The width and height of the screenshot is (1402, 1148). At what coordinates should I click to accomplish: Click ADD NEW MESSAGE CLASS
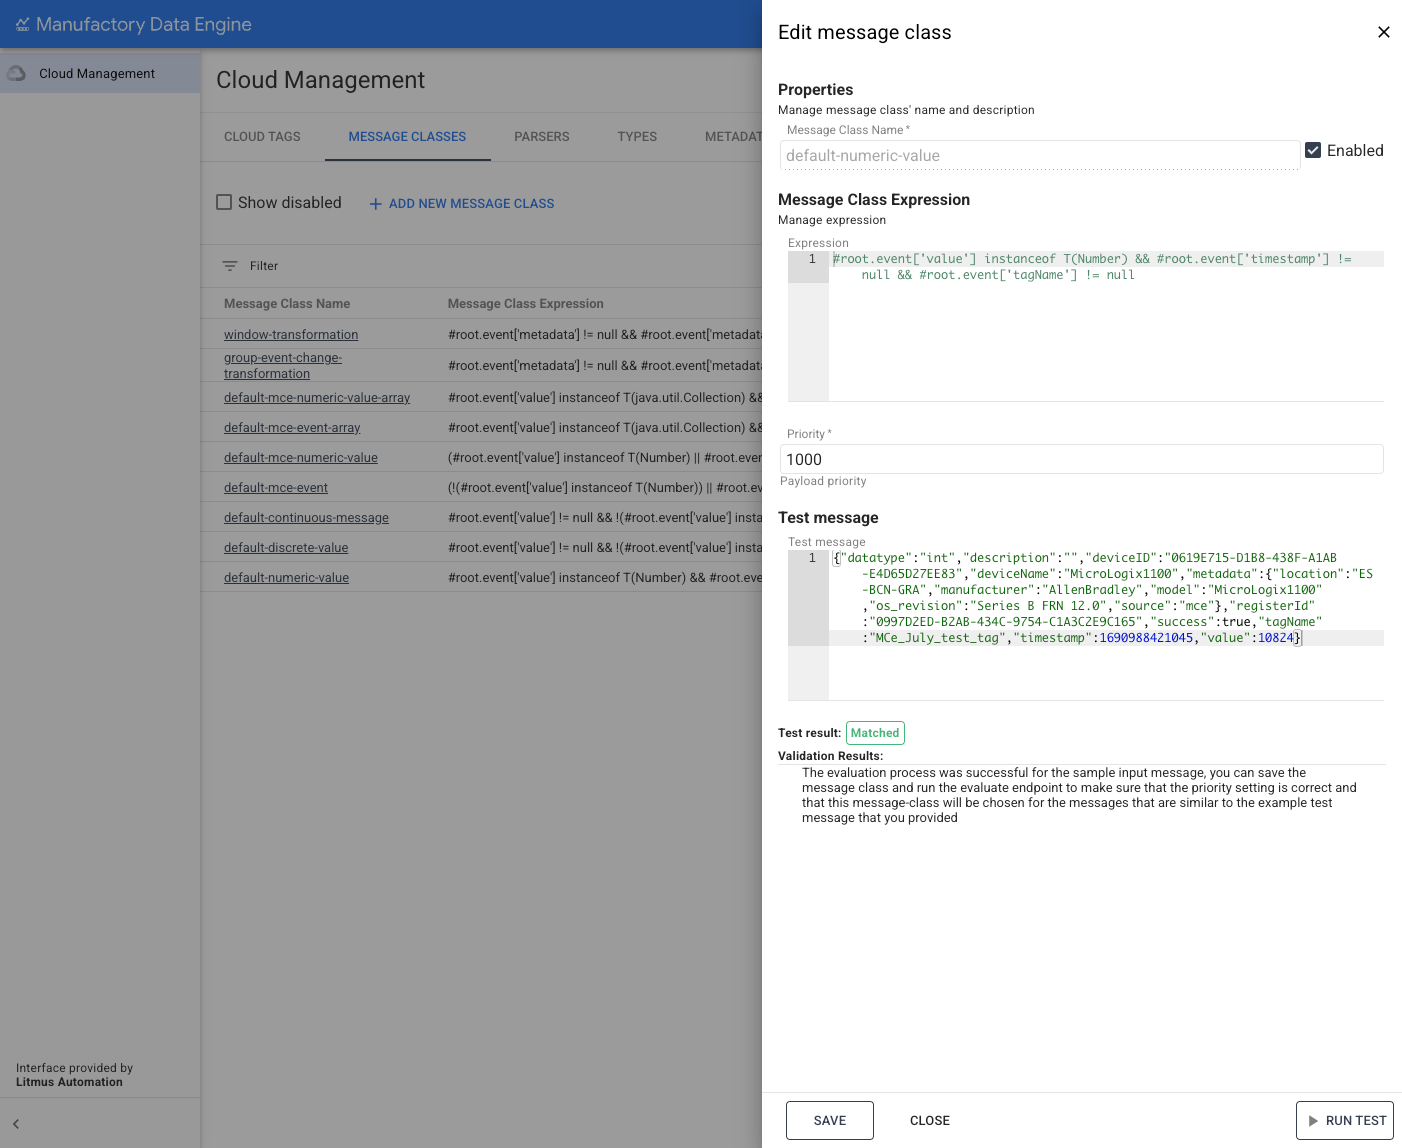470,203
